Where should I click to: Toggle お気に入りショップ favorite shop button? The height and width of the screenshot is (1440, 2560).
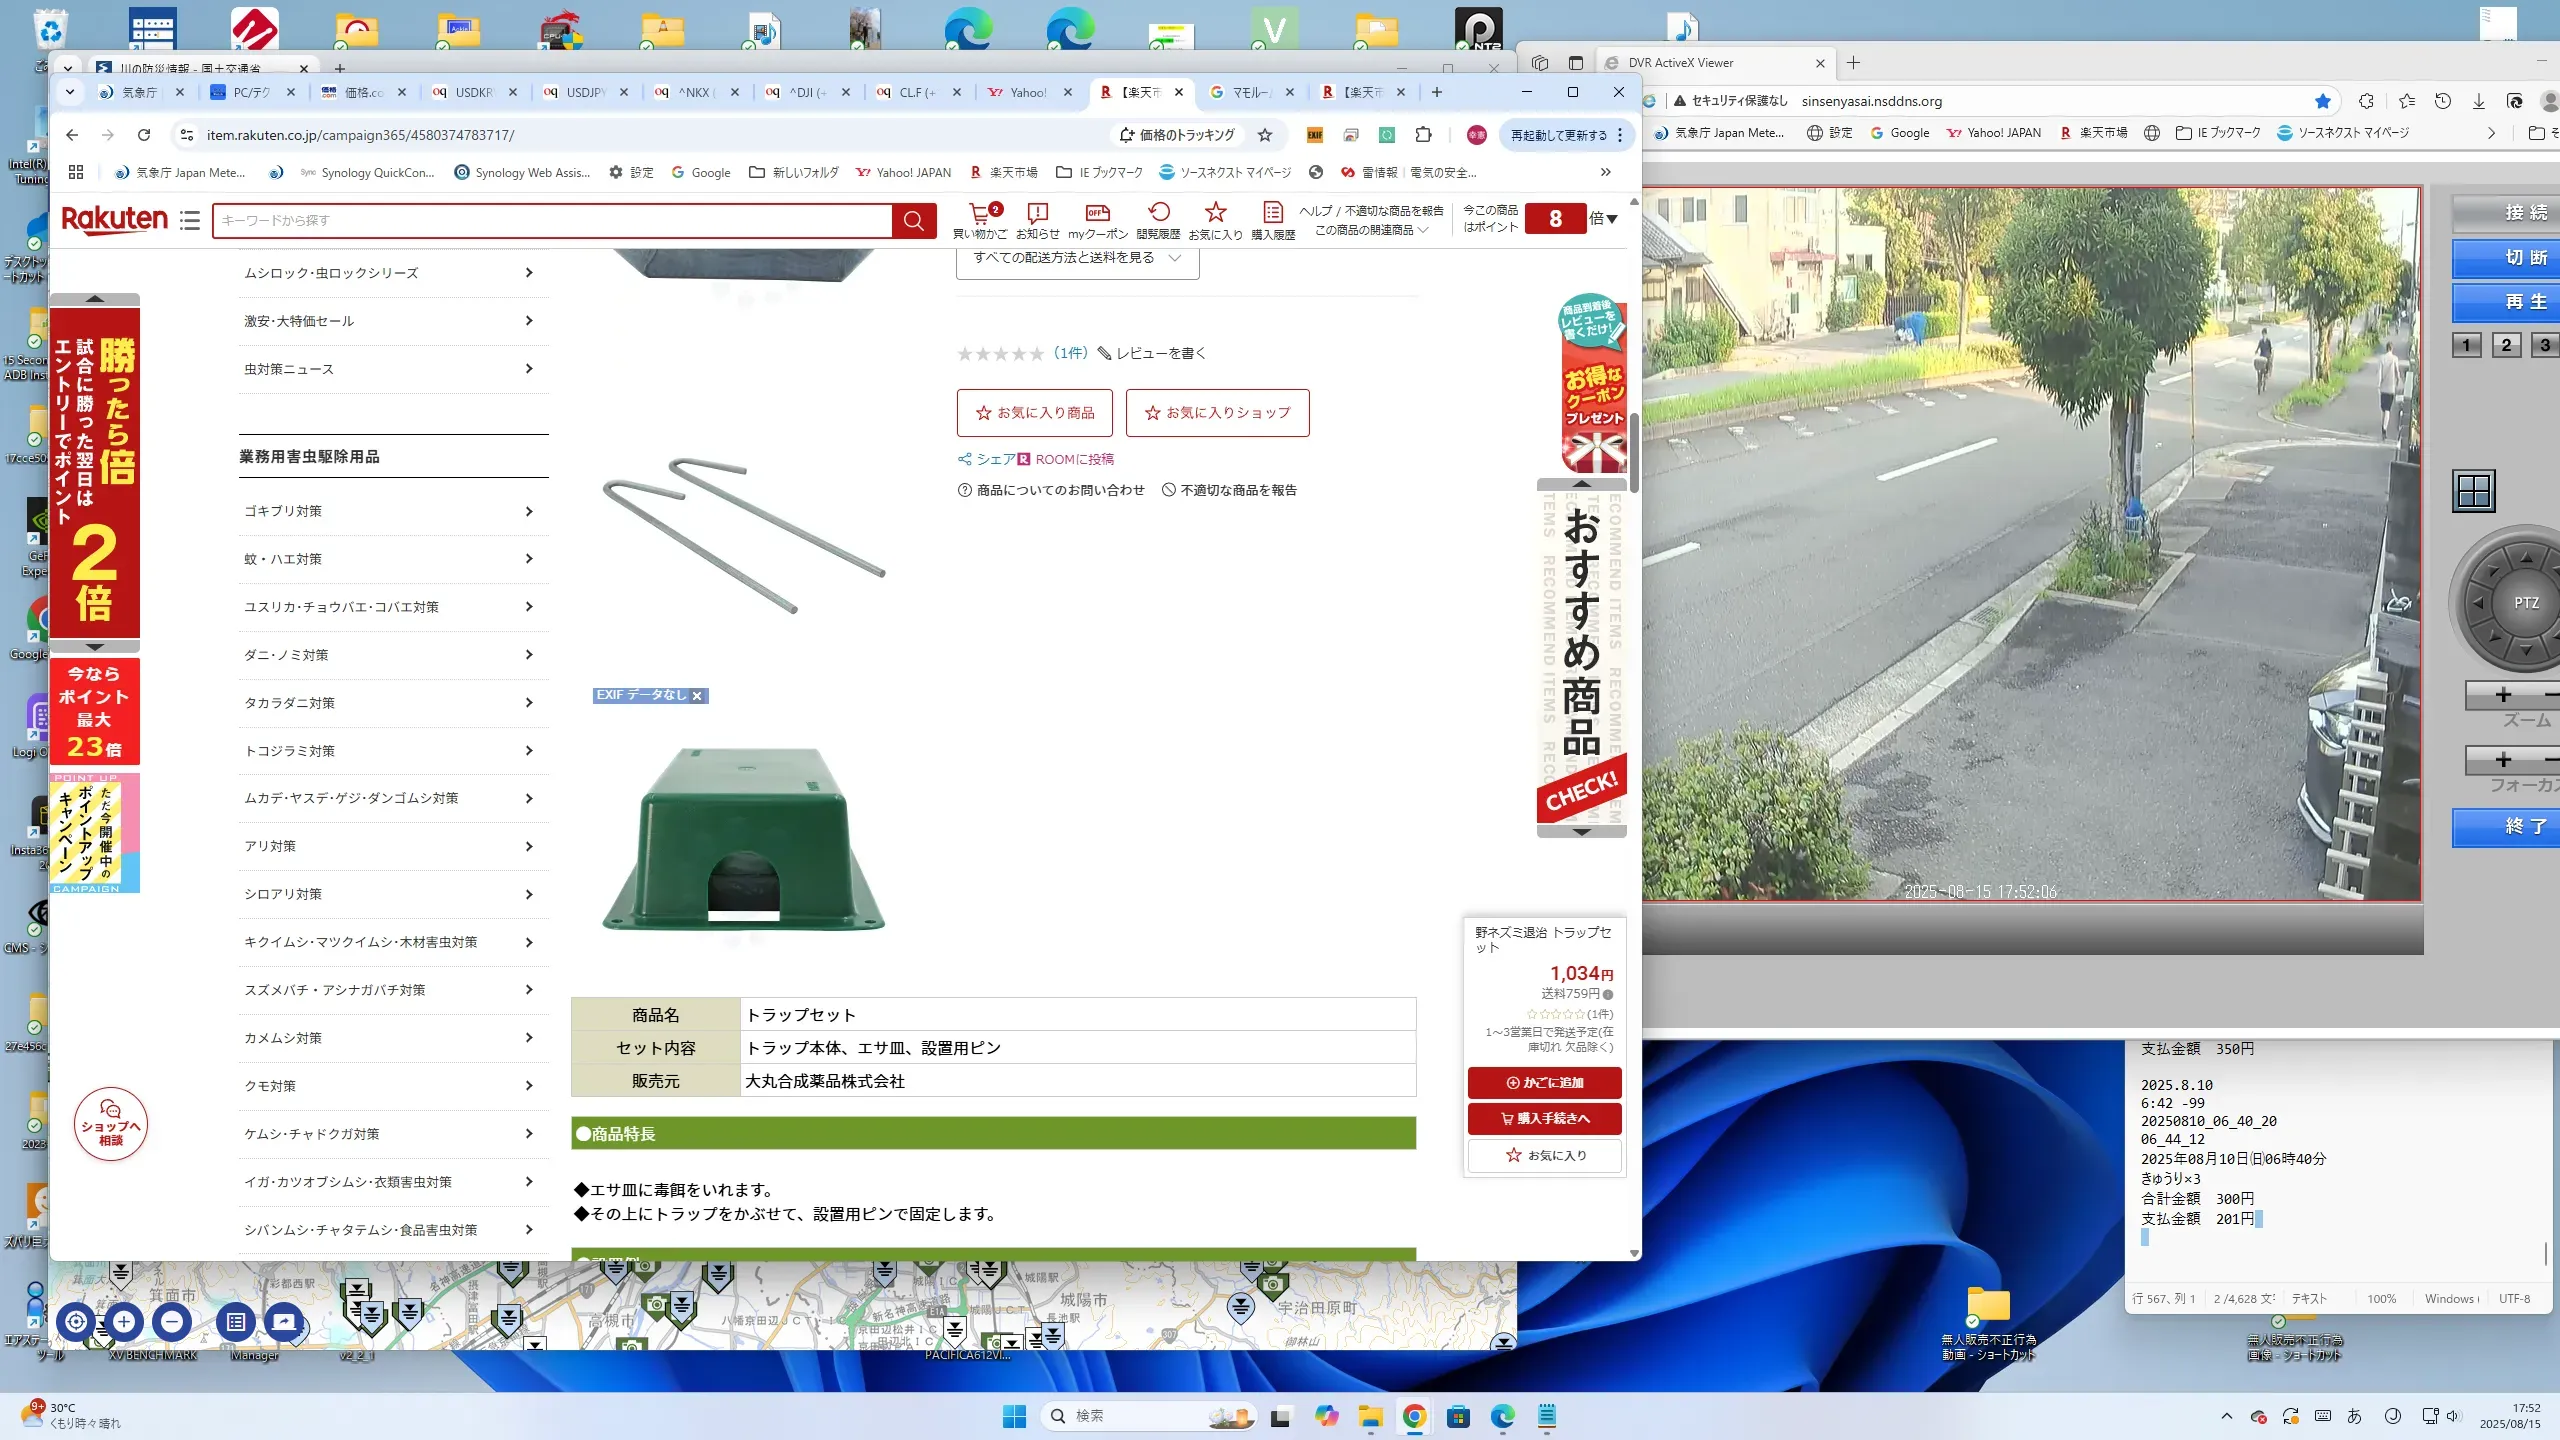[x=1217, y=413]
